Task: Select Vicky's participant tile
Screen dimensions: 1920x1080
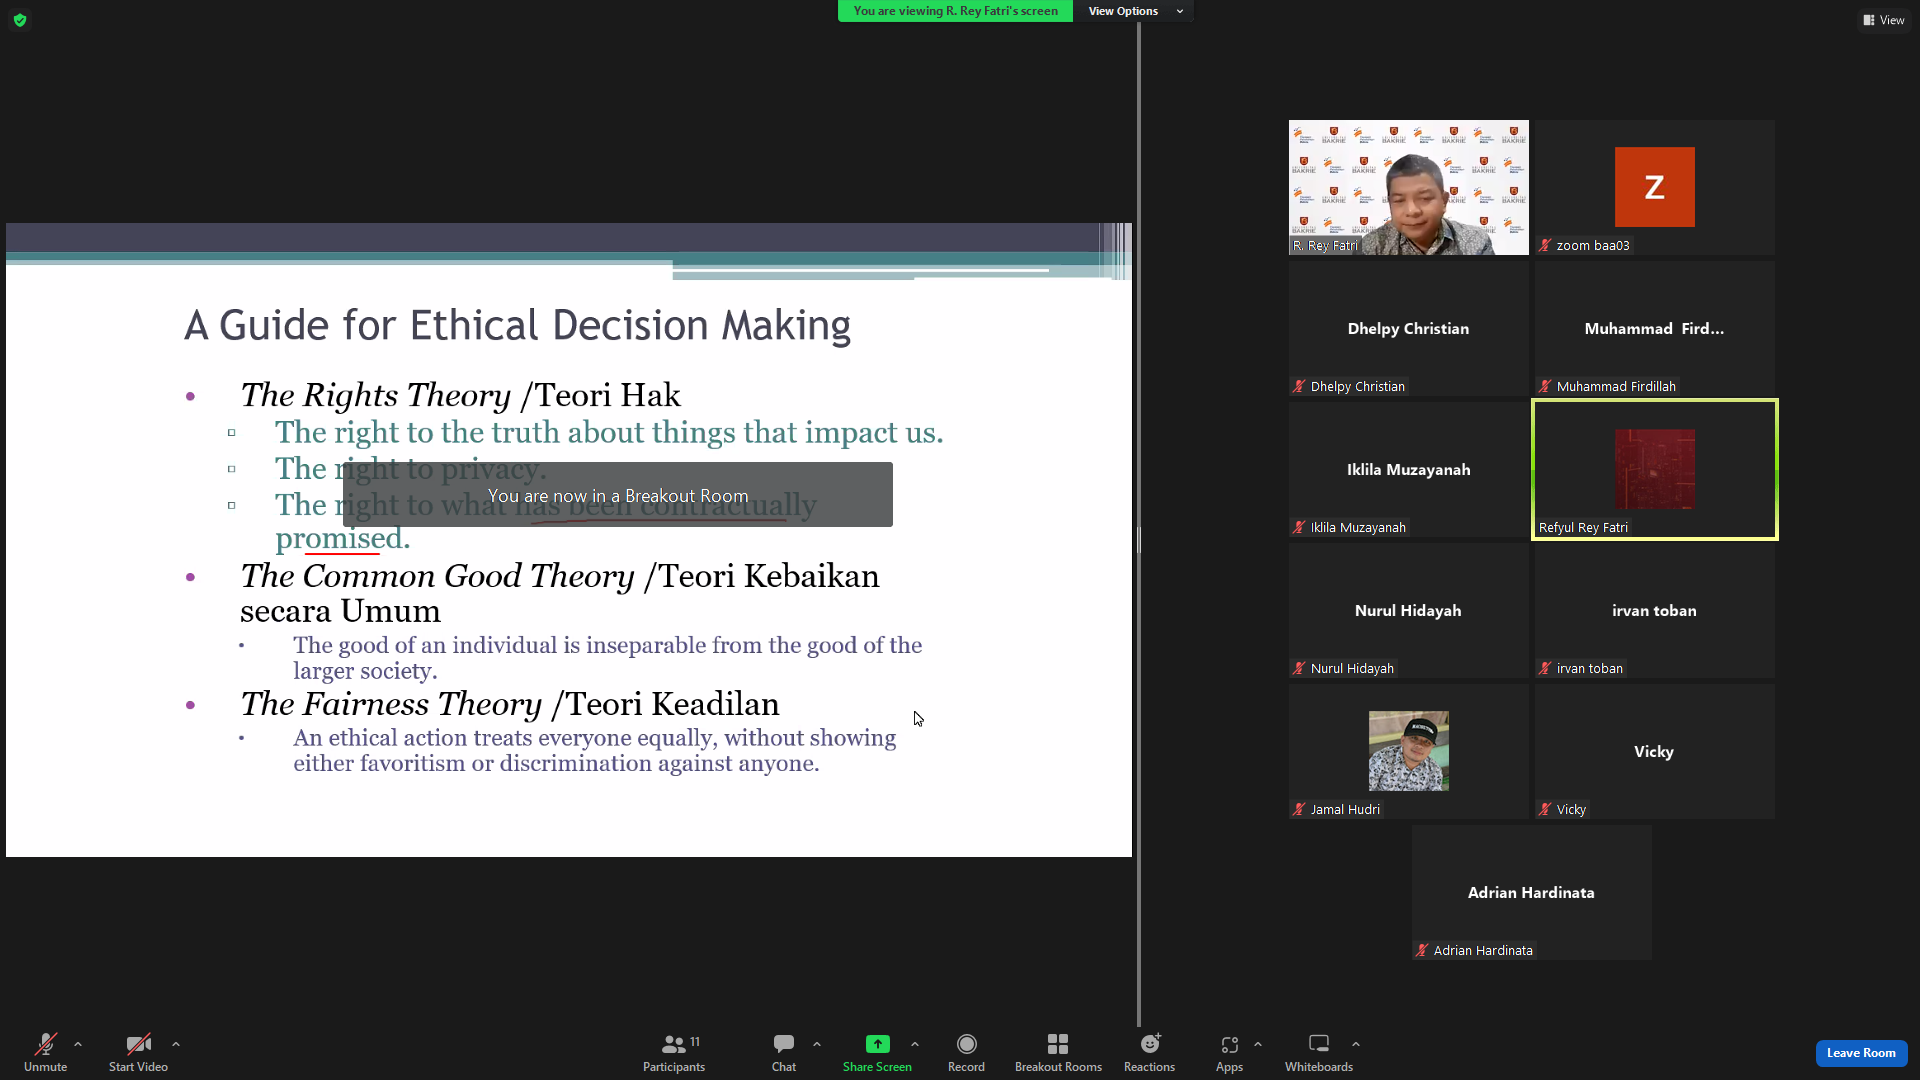Action: [1654, 752]
